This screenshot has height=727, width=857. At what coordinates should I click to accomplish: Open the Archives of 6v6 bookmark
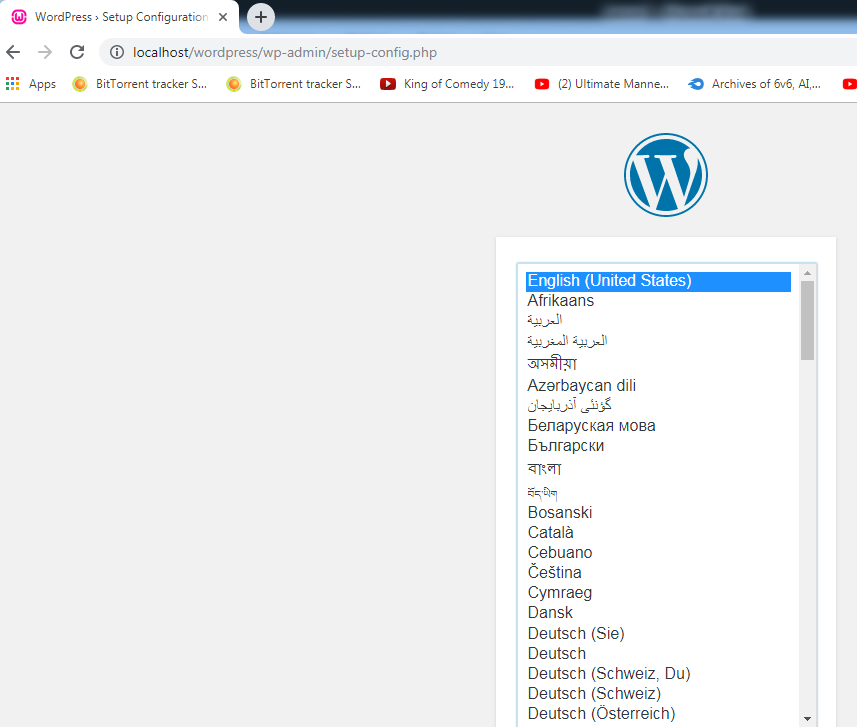click(755, 84)
